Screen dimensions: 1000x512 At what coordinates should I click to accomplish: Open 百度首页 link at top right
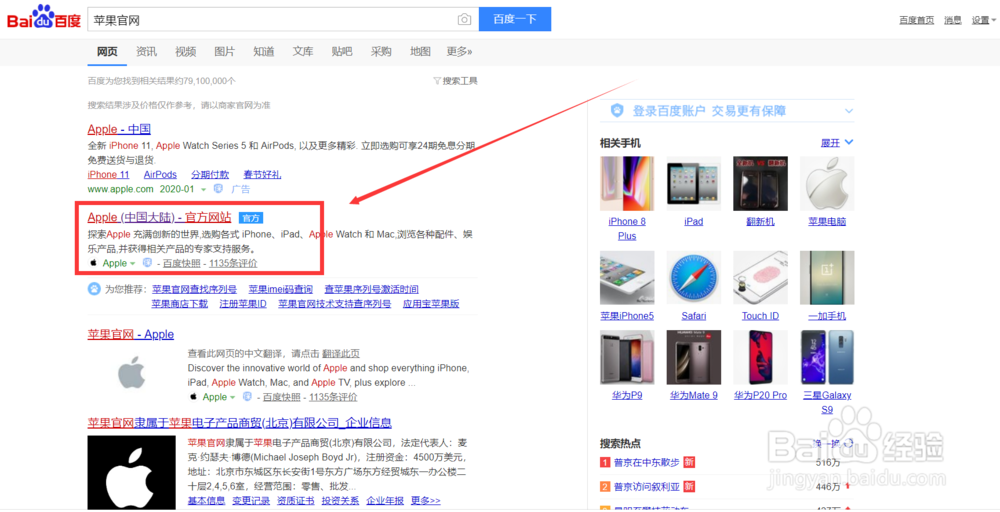pos(916,20)
